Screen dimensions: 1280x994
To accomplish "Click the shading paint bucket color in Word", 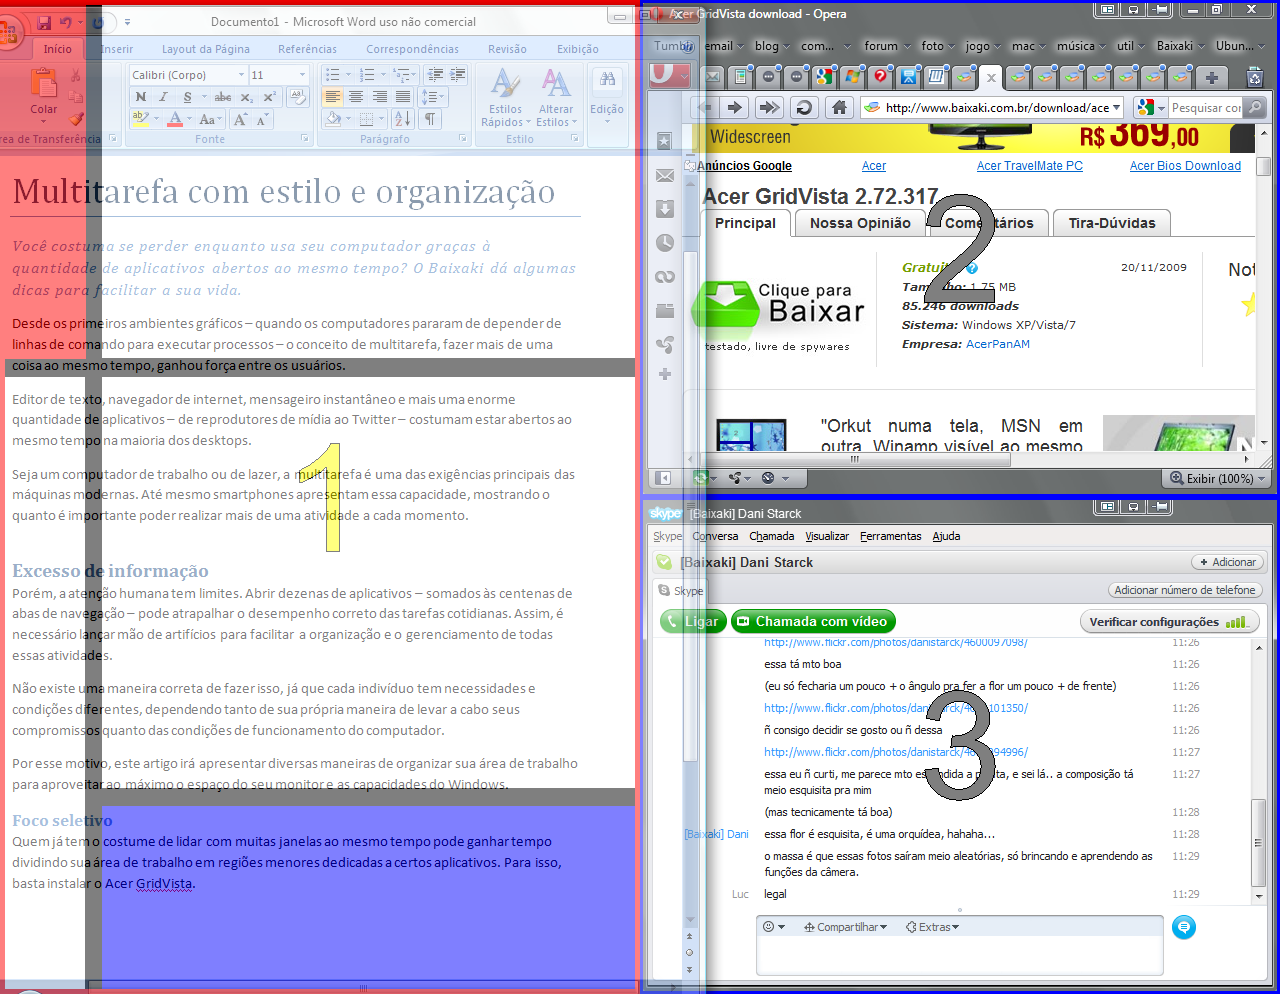I will coord(334,119).
